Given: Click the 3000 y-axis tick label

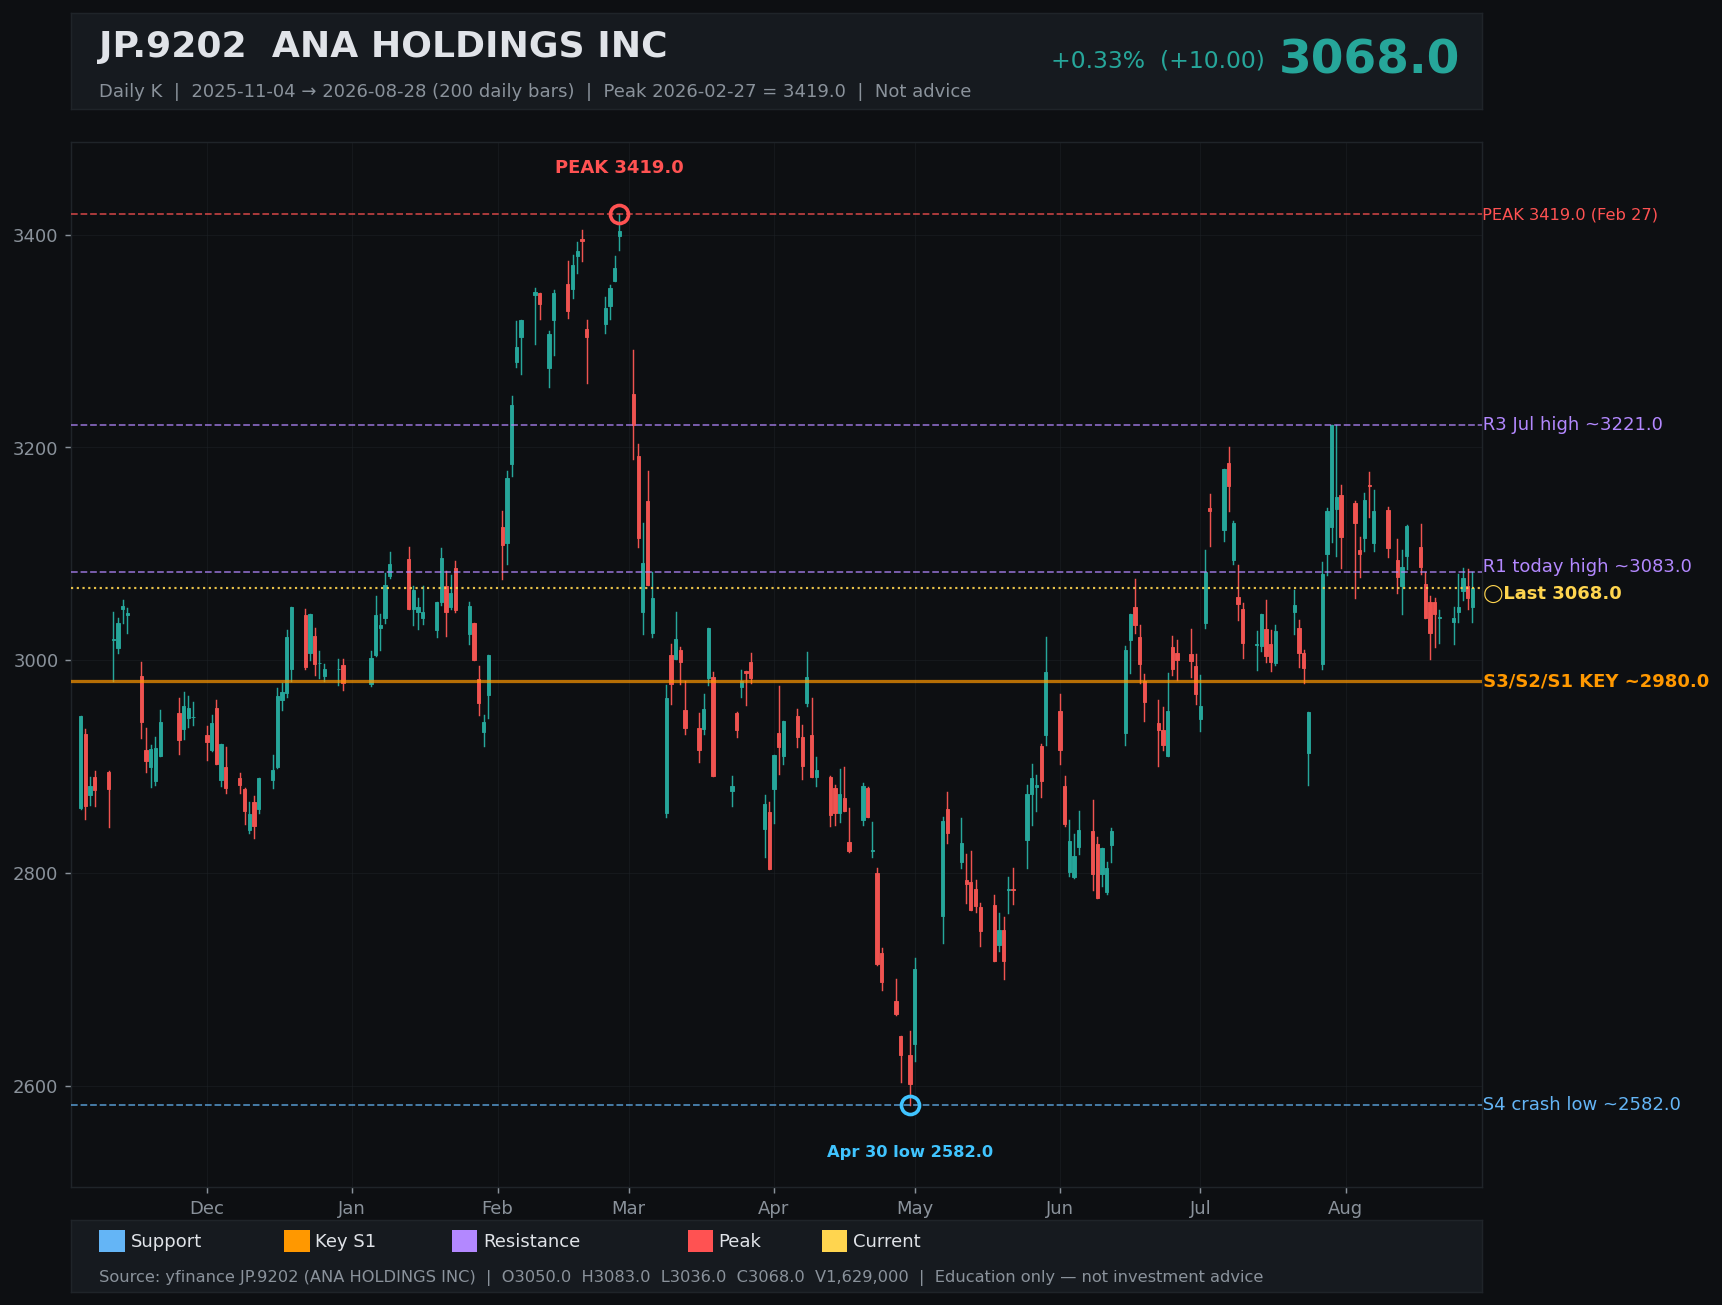Looking at the screenshot, I should click(x=36, y=661).
